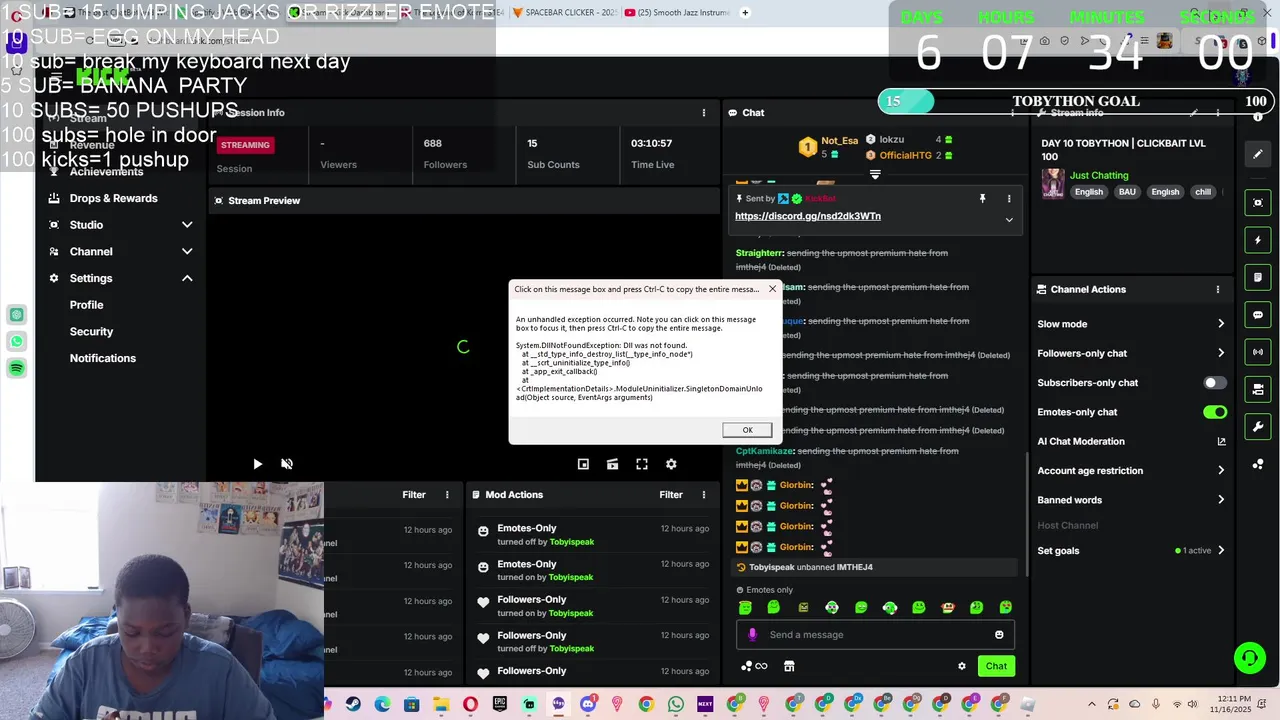Open Achievements in sidebar
The width and height of the screenshot is (1280, 720).
(107, 172)
